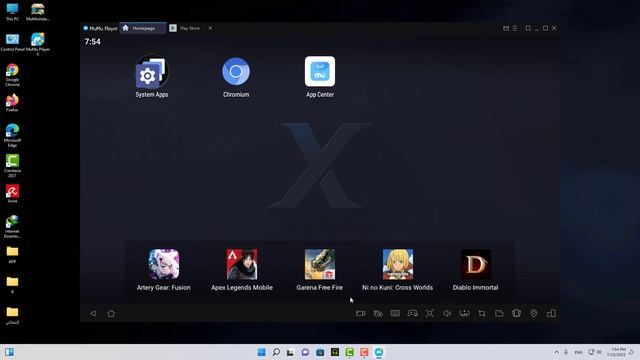Open the operation recorder tool
The height and width of the screenshot is (360, 640).
pos(378,313)
